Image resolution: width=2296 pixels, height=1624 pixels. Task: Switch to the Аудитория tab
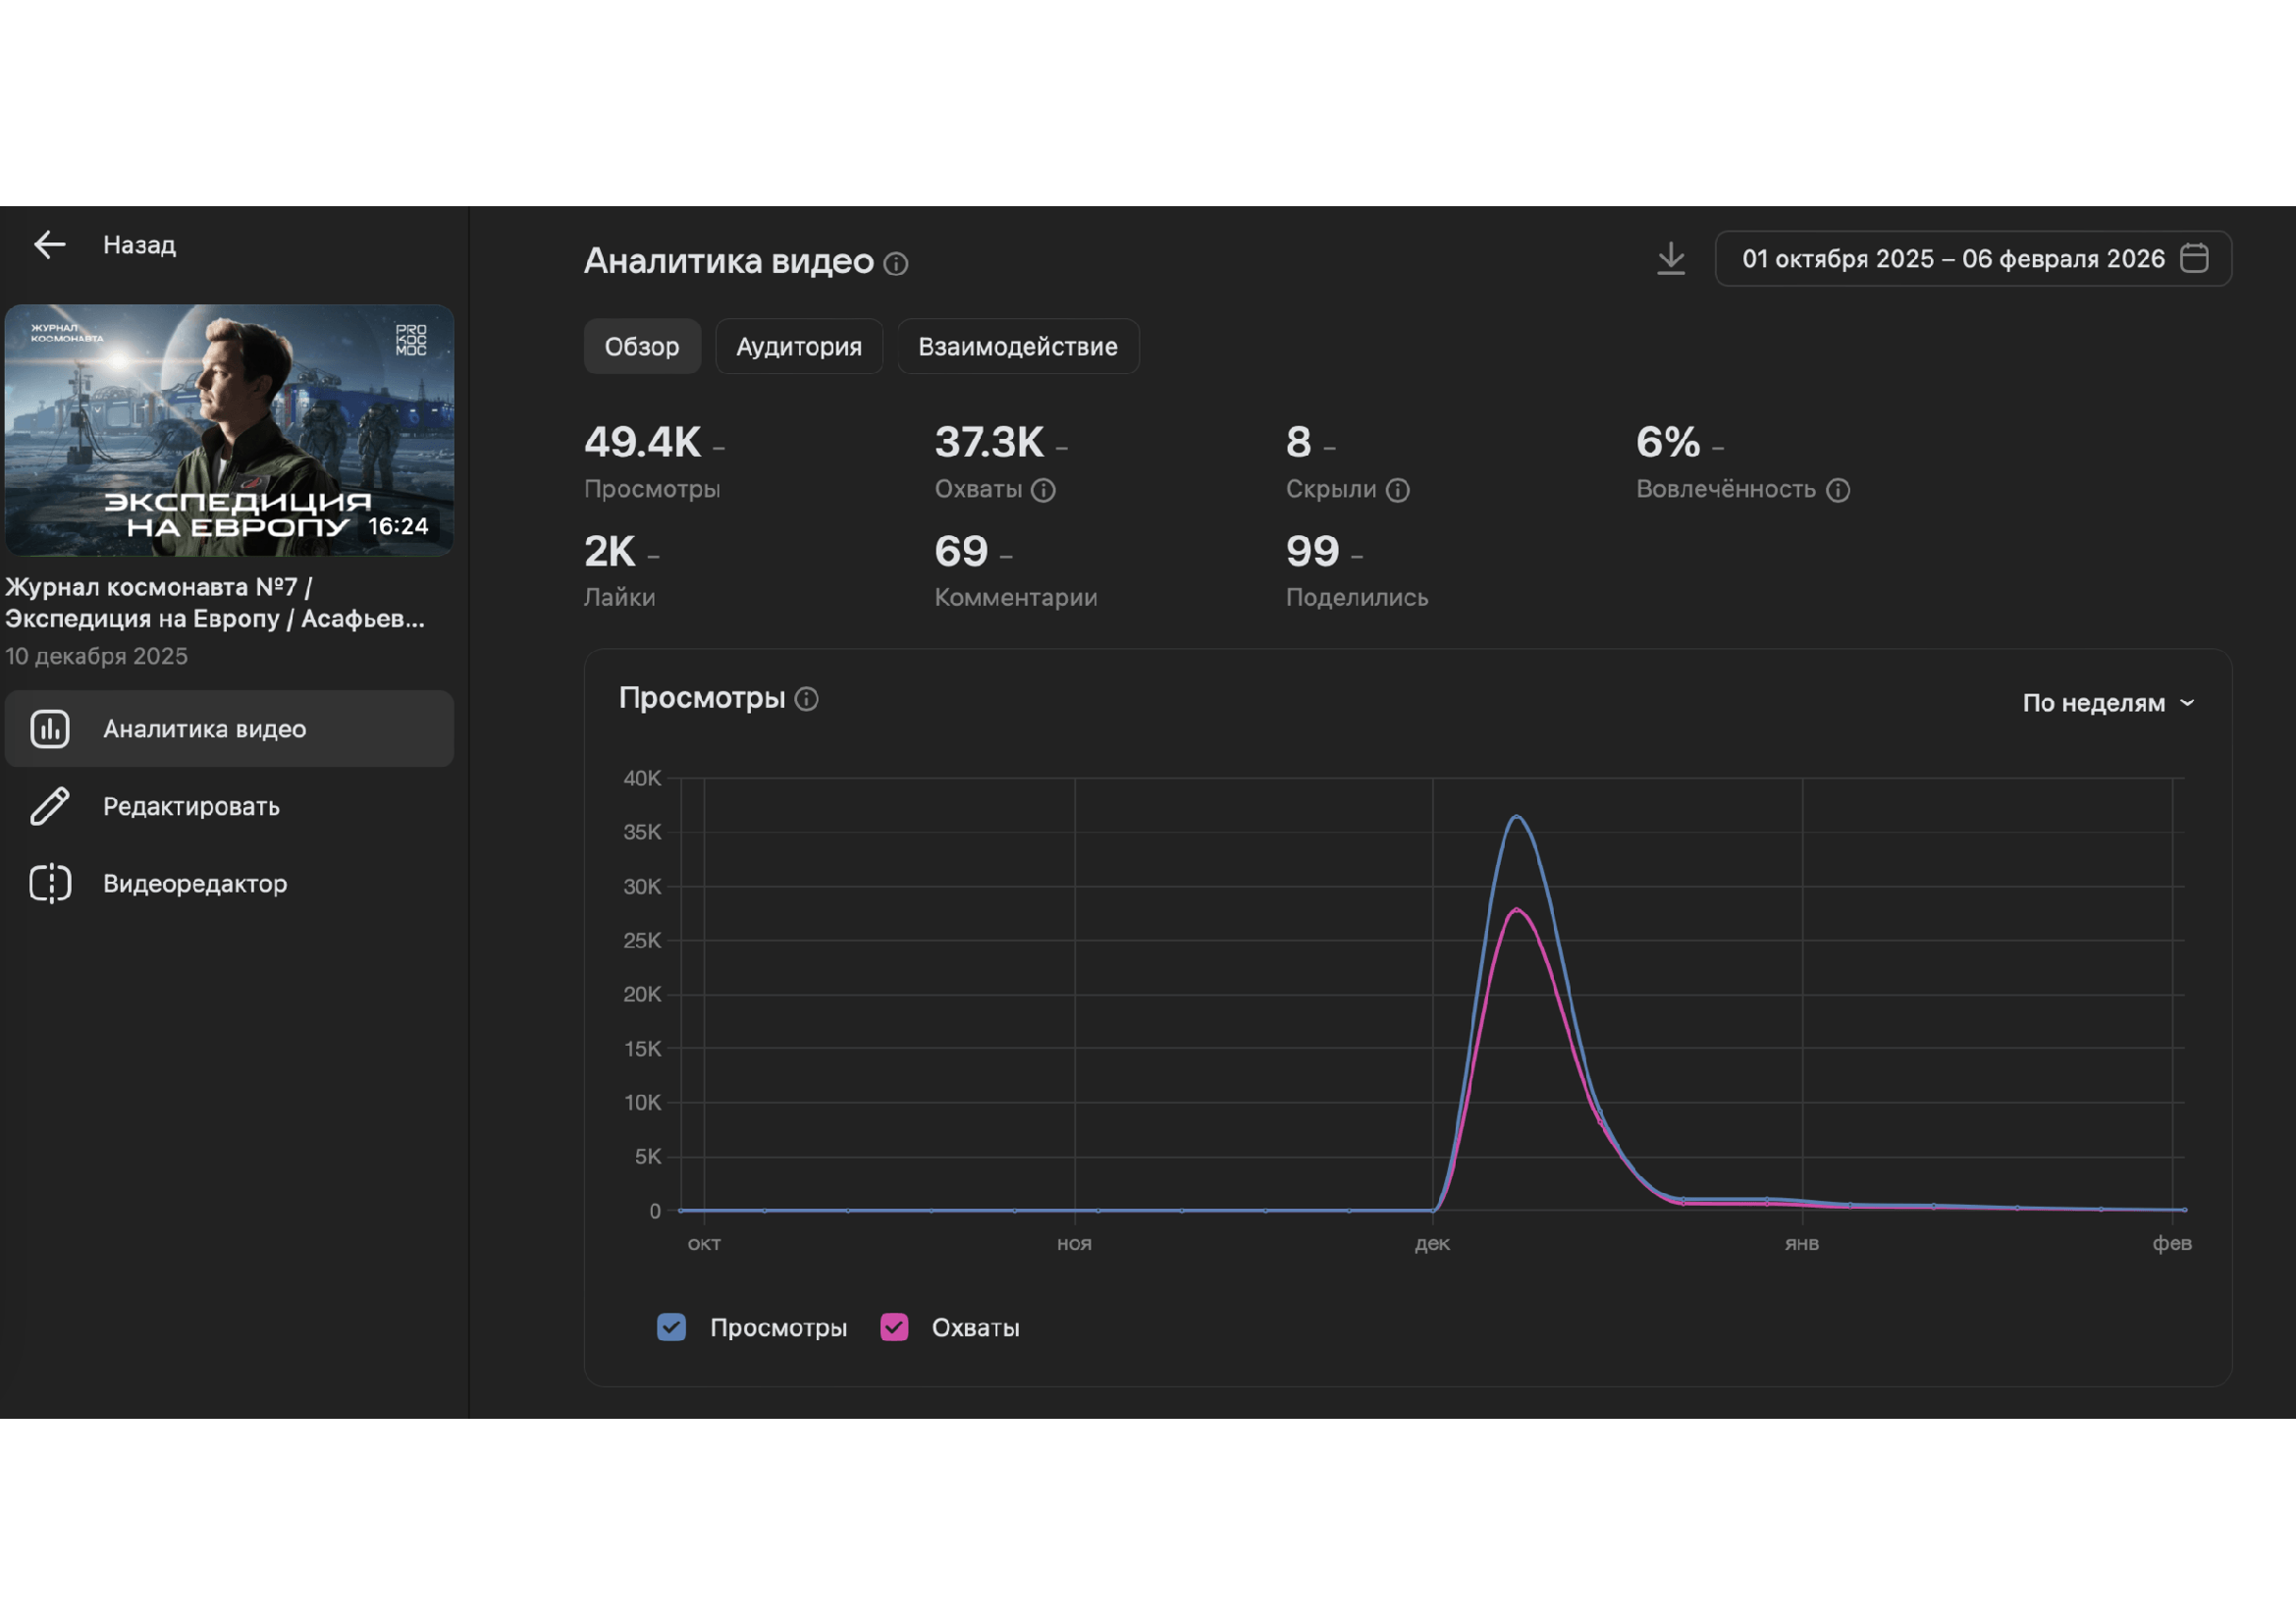click(798, 347)
